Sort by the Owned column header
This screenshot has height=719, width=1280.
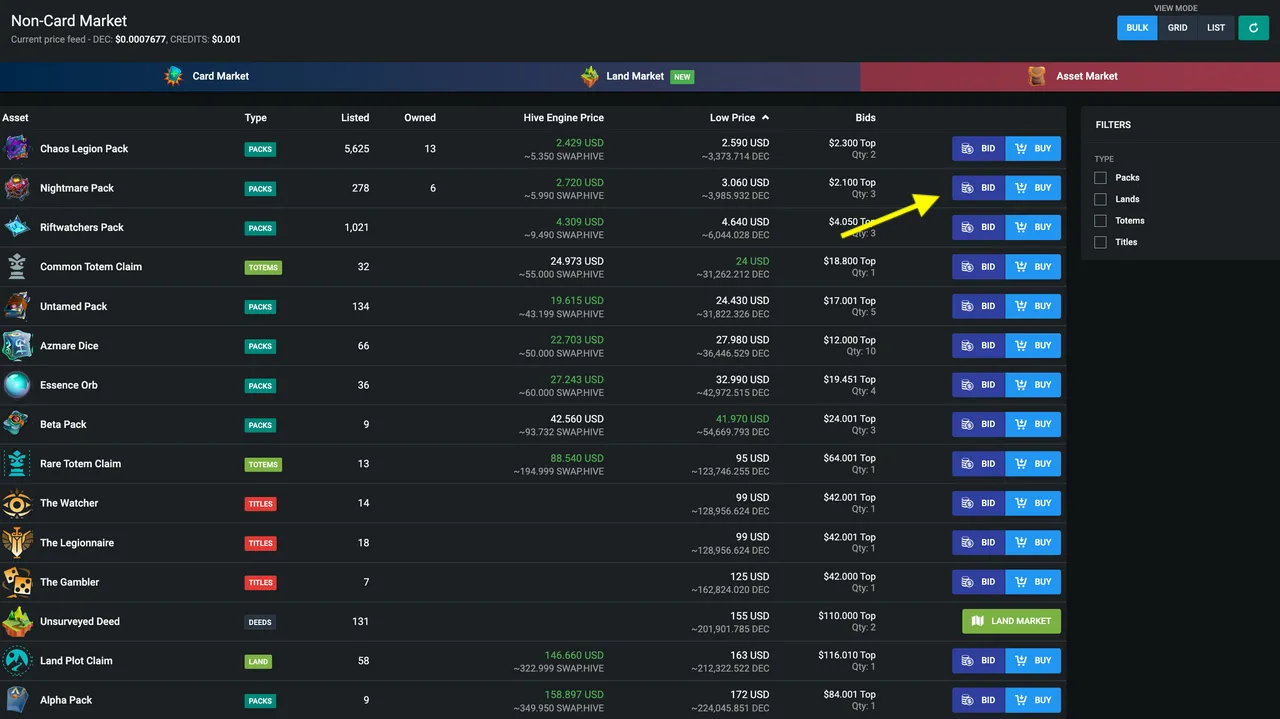[x=420, y=118]
